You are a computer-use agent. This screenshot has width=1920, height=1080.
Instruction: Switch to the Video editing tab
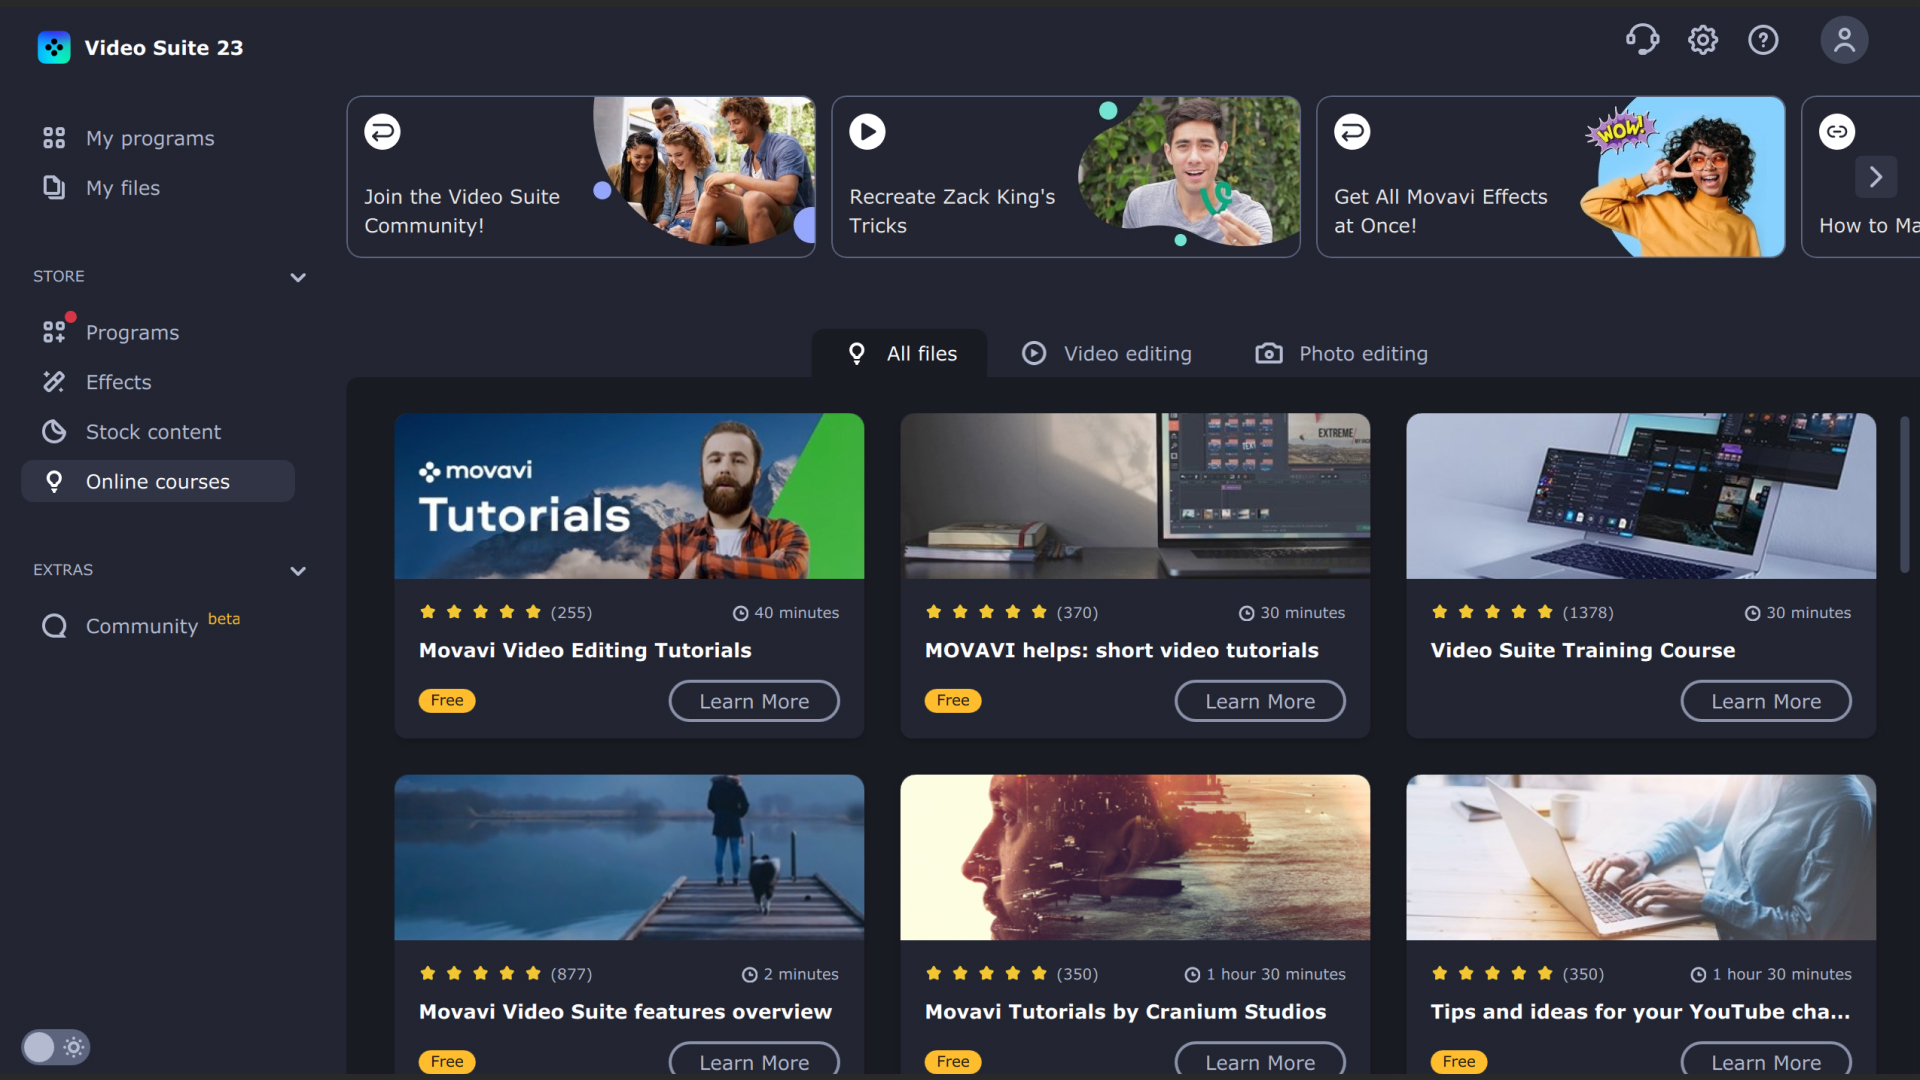pyautogui.click(x=1105, y=353)
